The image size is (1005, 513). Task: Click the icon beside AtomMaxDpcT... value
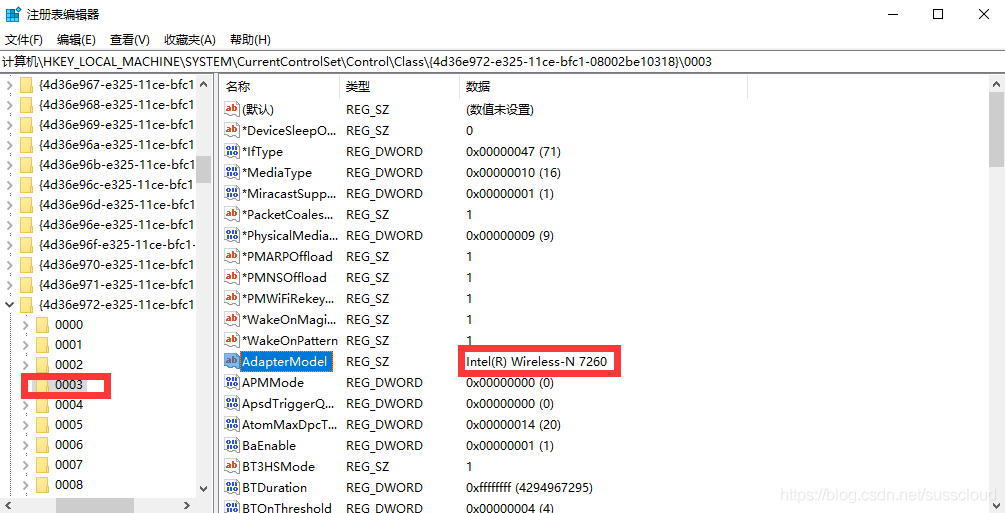(x=231, y=424)
